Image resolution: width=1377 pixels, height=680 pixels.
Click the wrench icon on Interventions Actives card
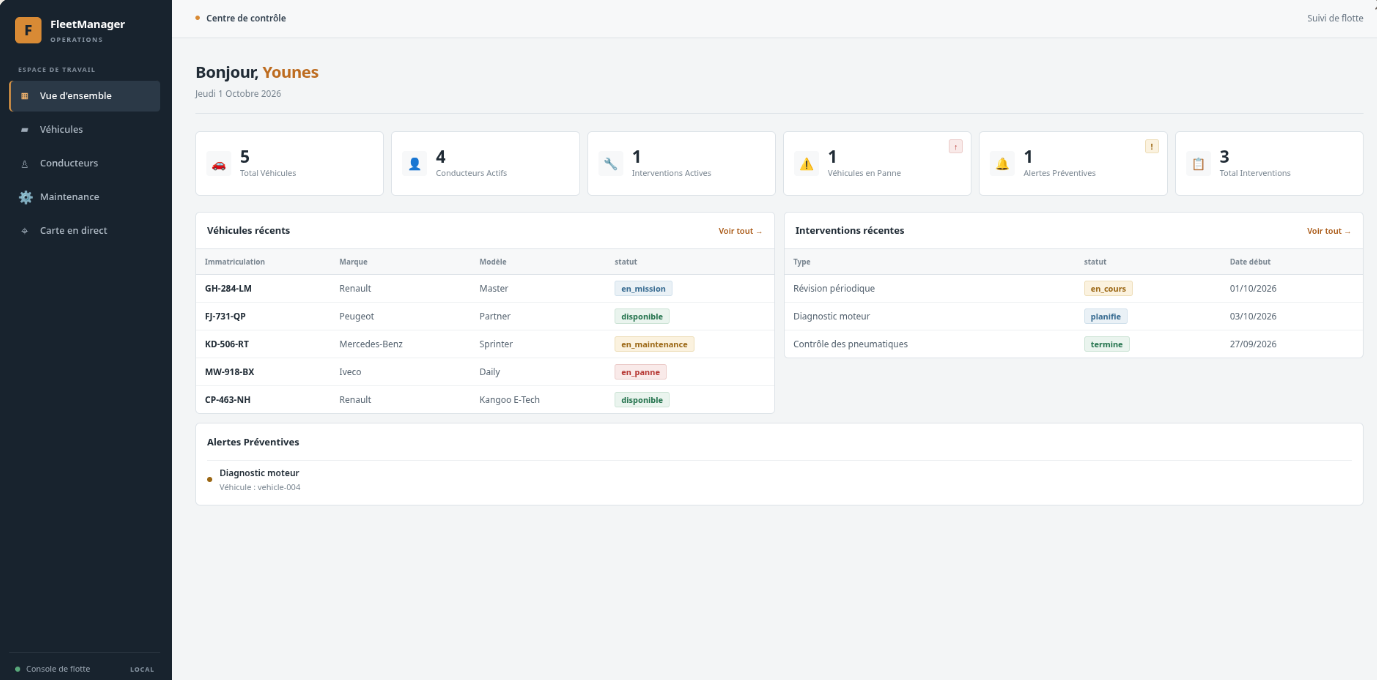click(x=611, y=164)
